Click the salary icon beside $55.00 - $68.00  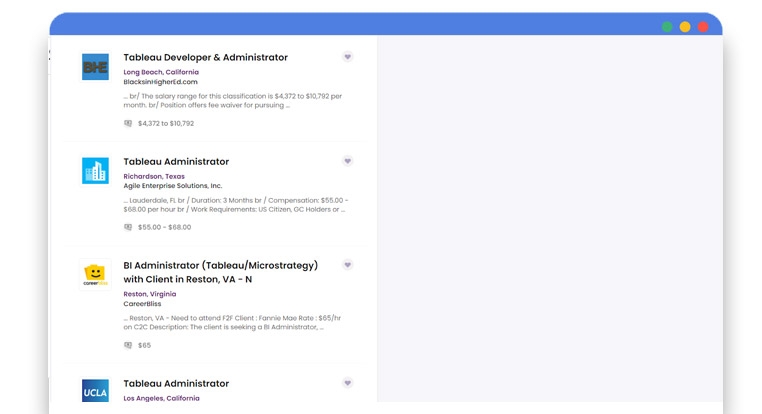128,227
